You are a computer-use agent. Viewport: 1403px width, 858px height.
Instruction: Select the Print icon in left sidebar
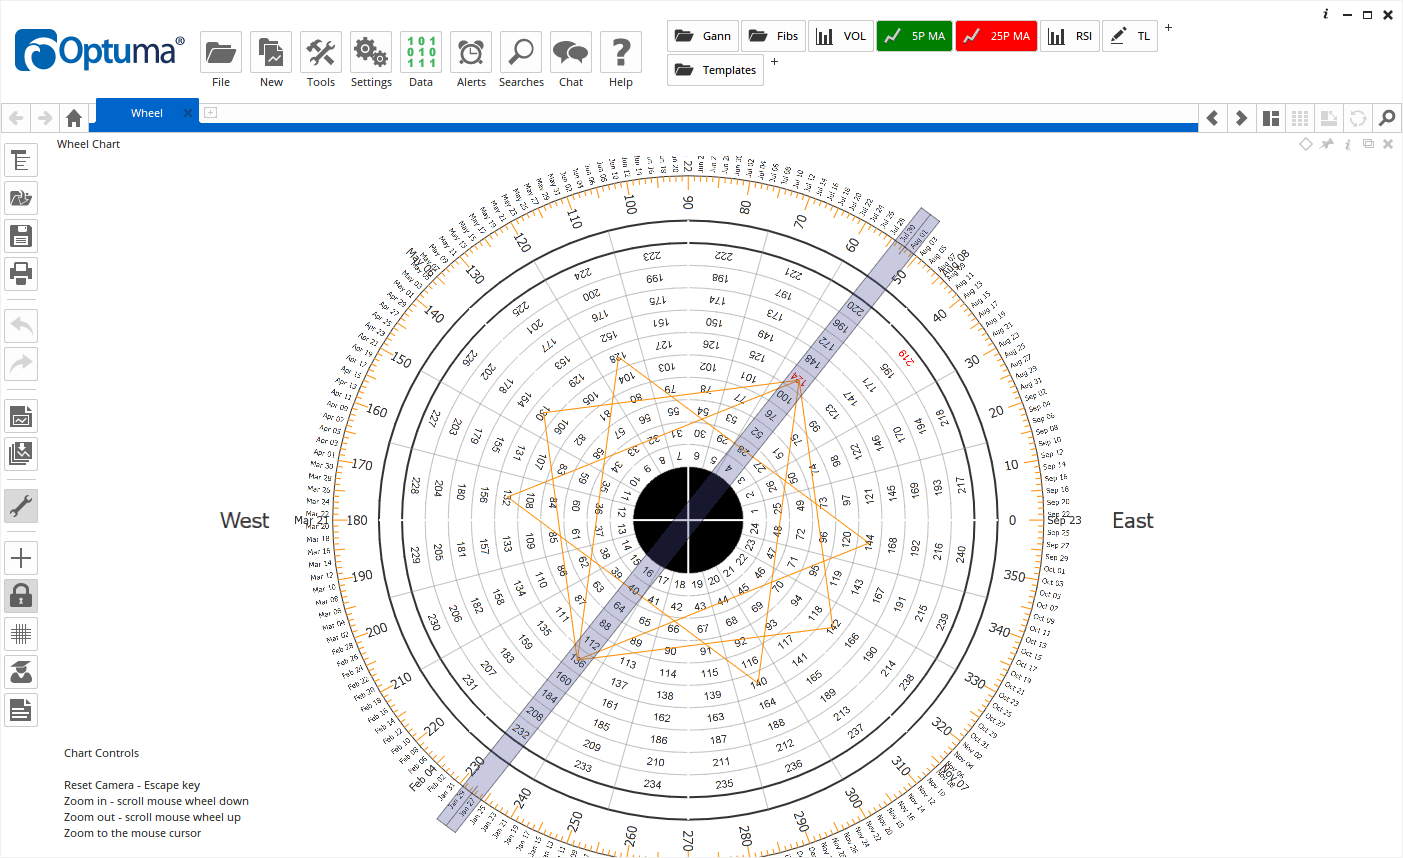click(21, 274)
